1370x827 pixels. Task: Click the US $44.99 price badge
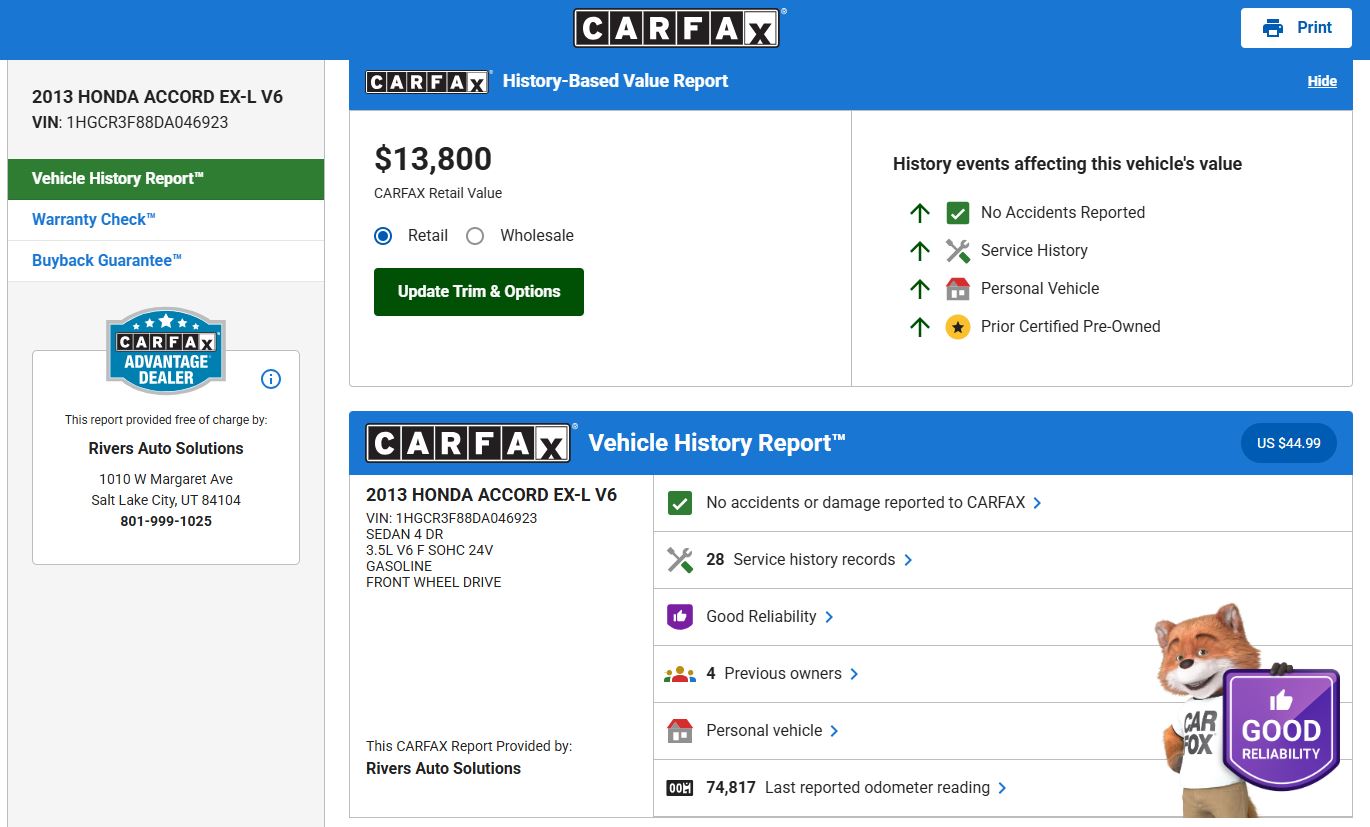tap(1288, 443)
